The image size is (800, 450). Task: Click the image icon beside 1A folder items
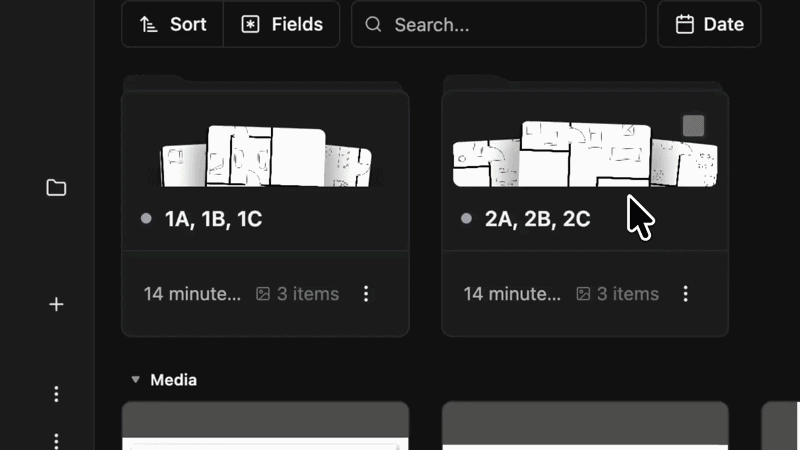[x=263, y=294]
